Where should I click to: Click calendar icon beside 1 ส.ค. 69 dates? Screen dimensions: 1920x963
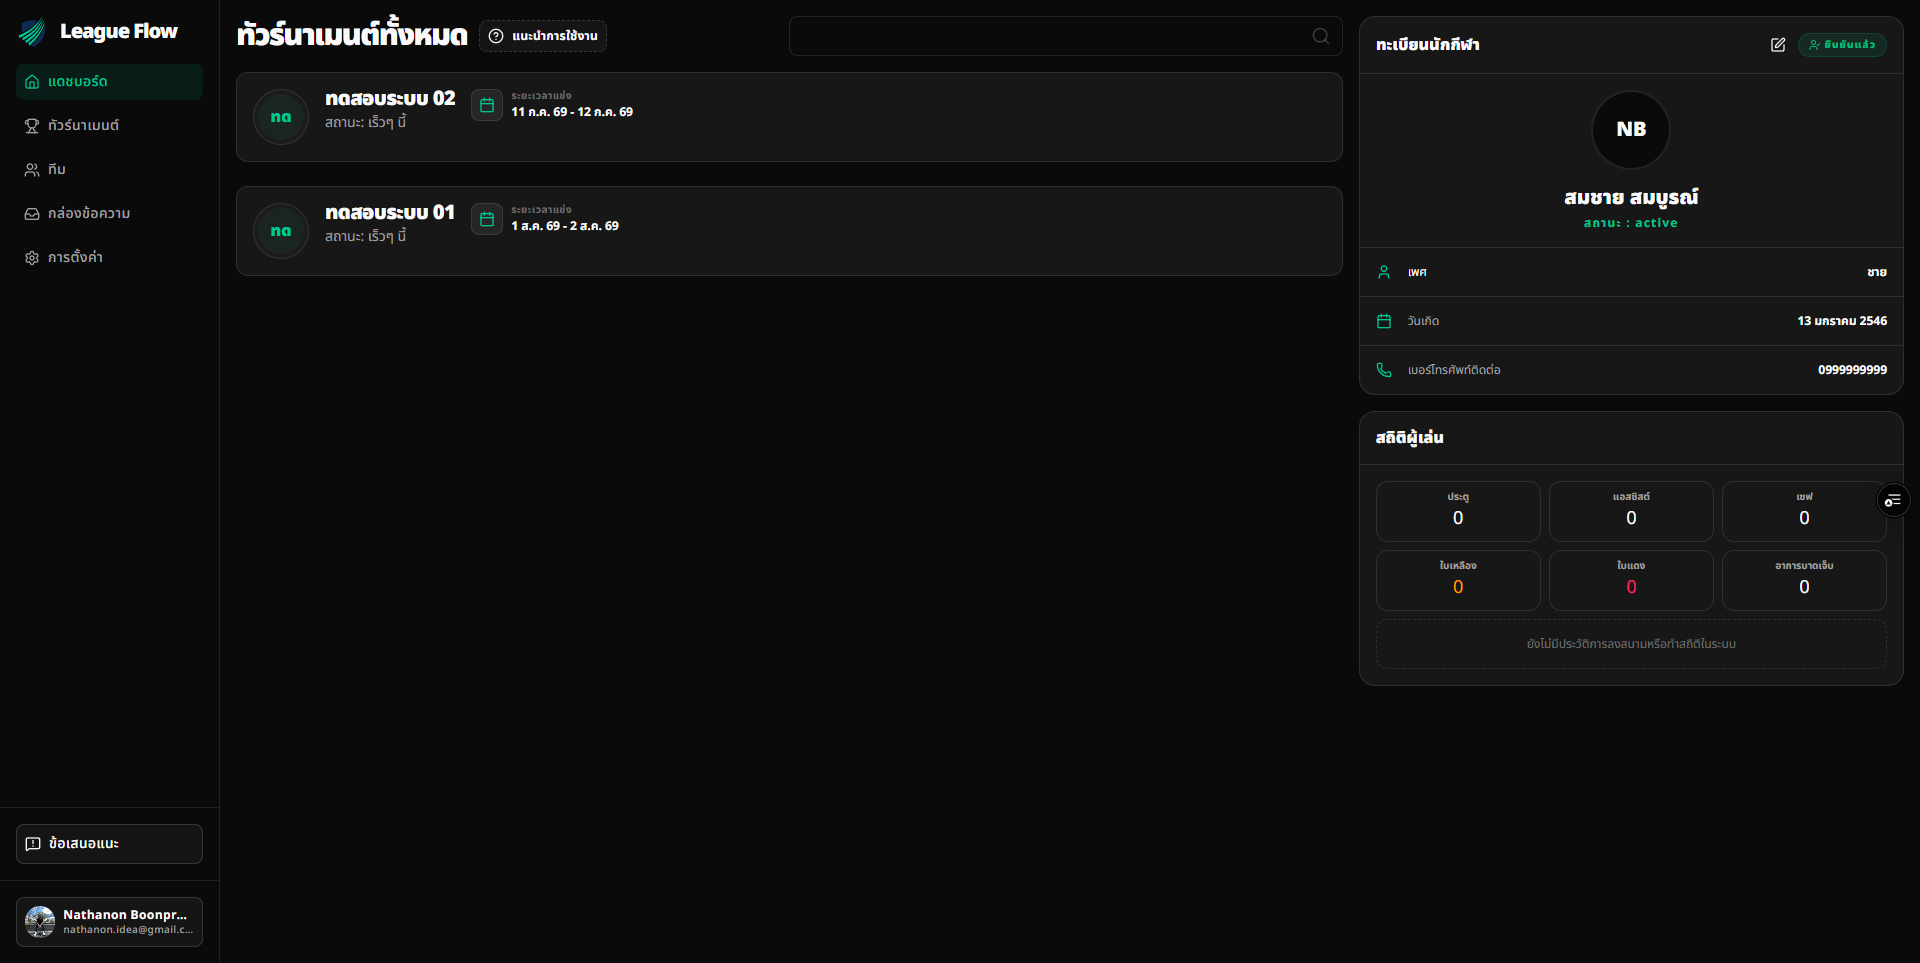(487, 219)
